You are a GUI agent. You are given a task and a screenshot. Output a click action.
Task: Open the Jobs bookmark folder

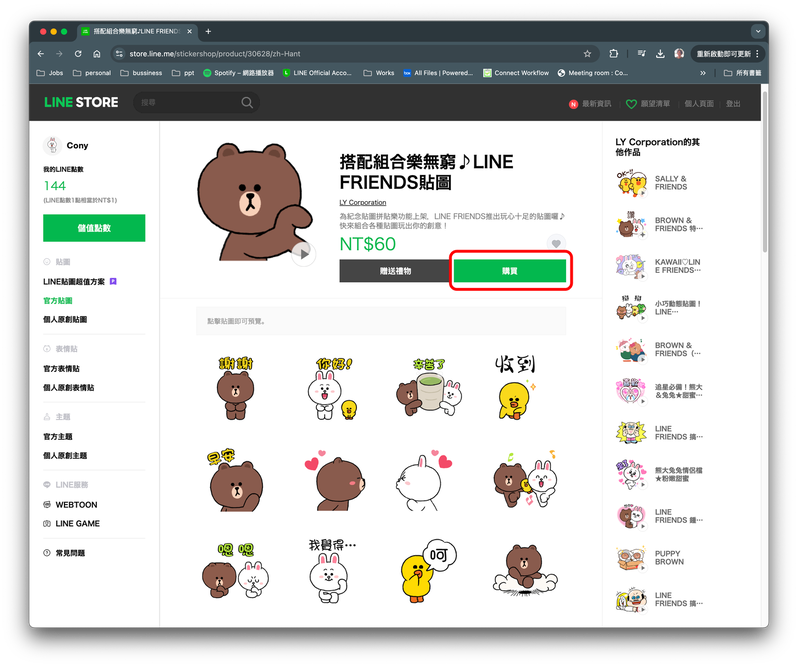[x=50, y=73]
